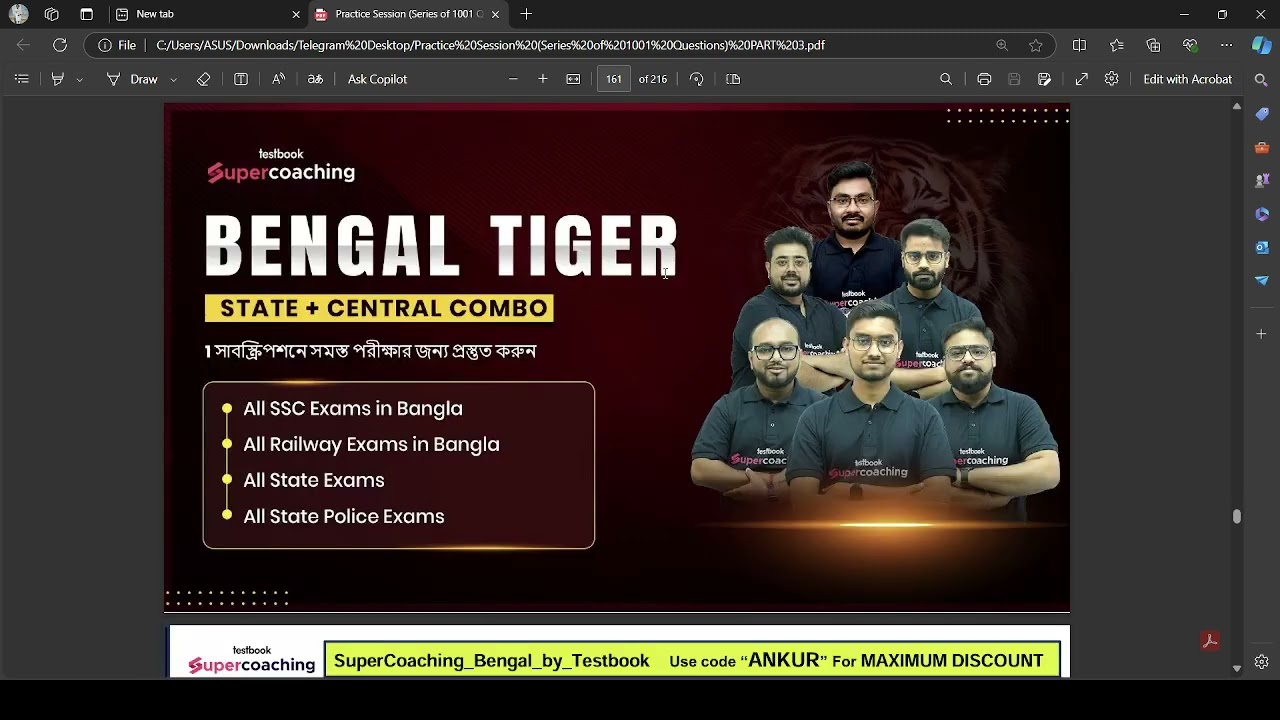Click 'All SSC Exams in Bangla' text
This screenshot has width=1280, height=720.
[x=353, y=408]
